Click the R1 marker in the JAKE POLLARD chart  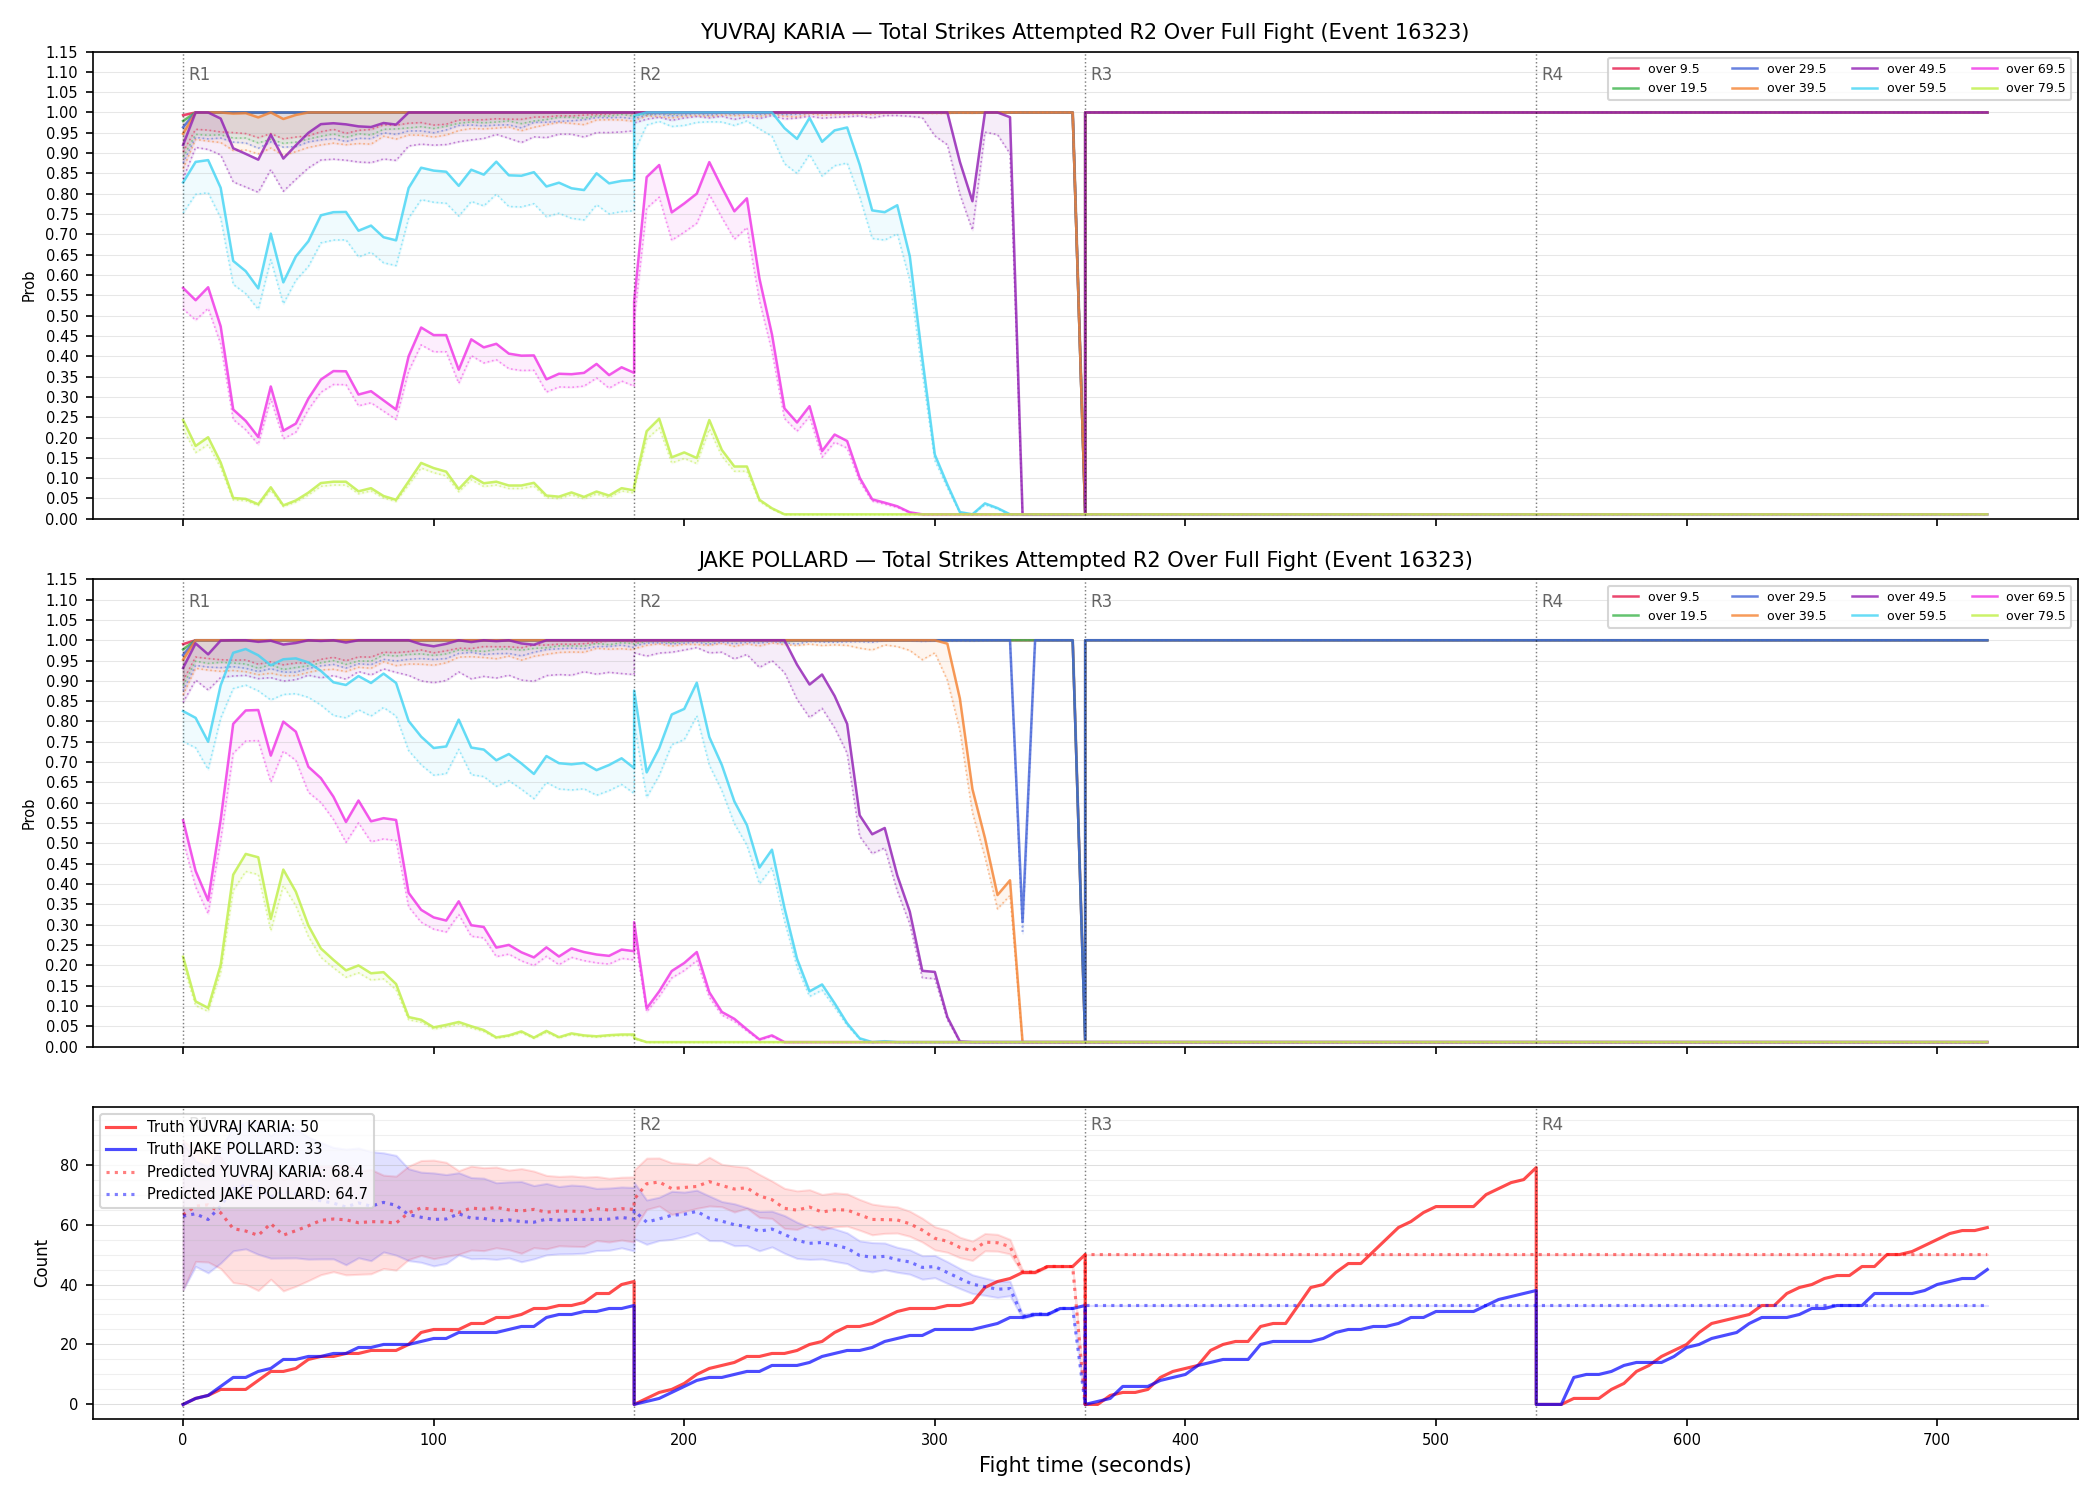(199, 601)
